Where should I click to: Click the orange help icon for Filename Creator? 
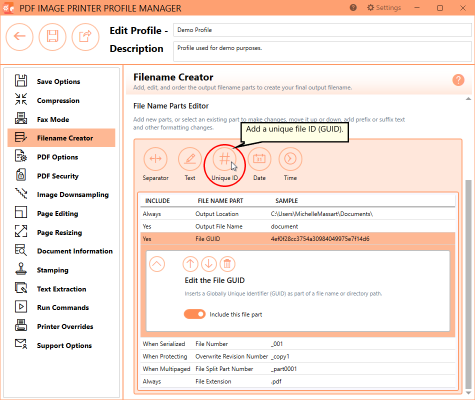point(458,80)
